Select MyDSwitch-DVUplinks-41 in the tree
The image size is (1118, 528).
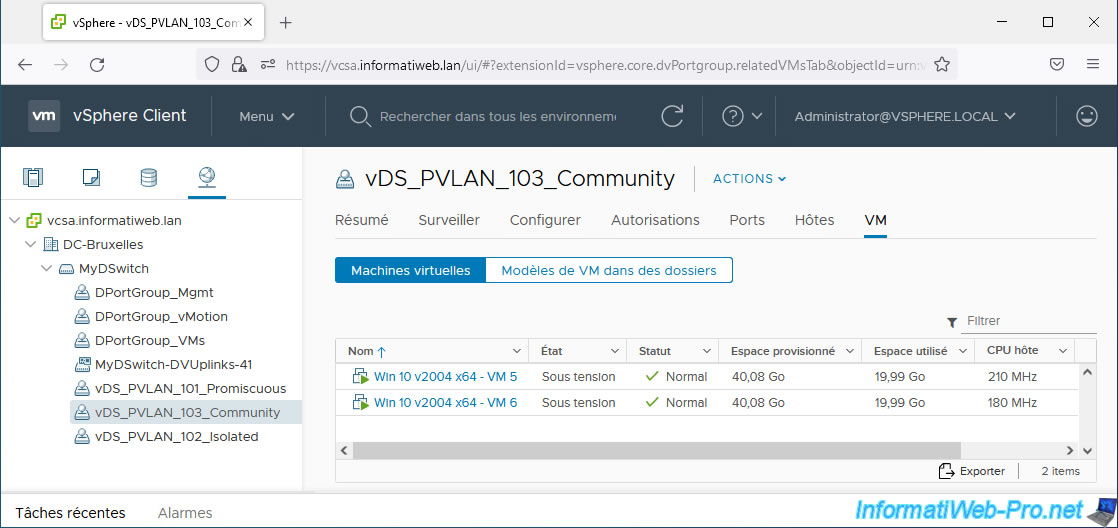[x=174, y=365]
